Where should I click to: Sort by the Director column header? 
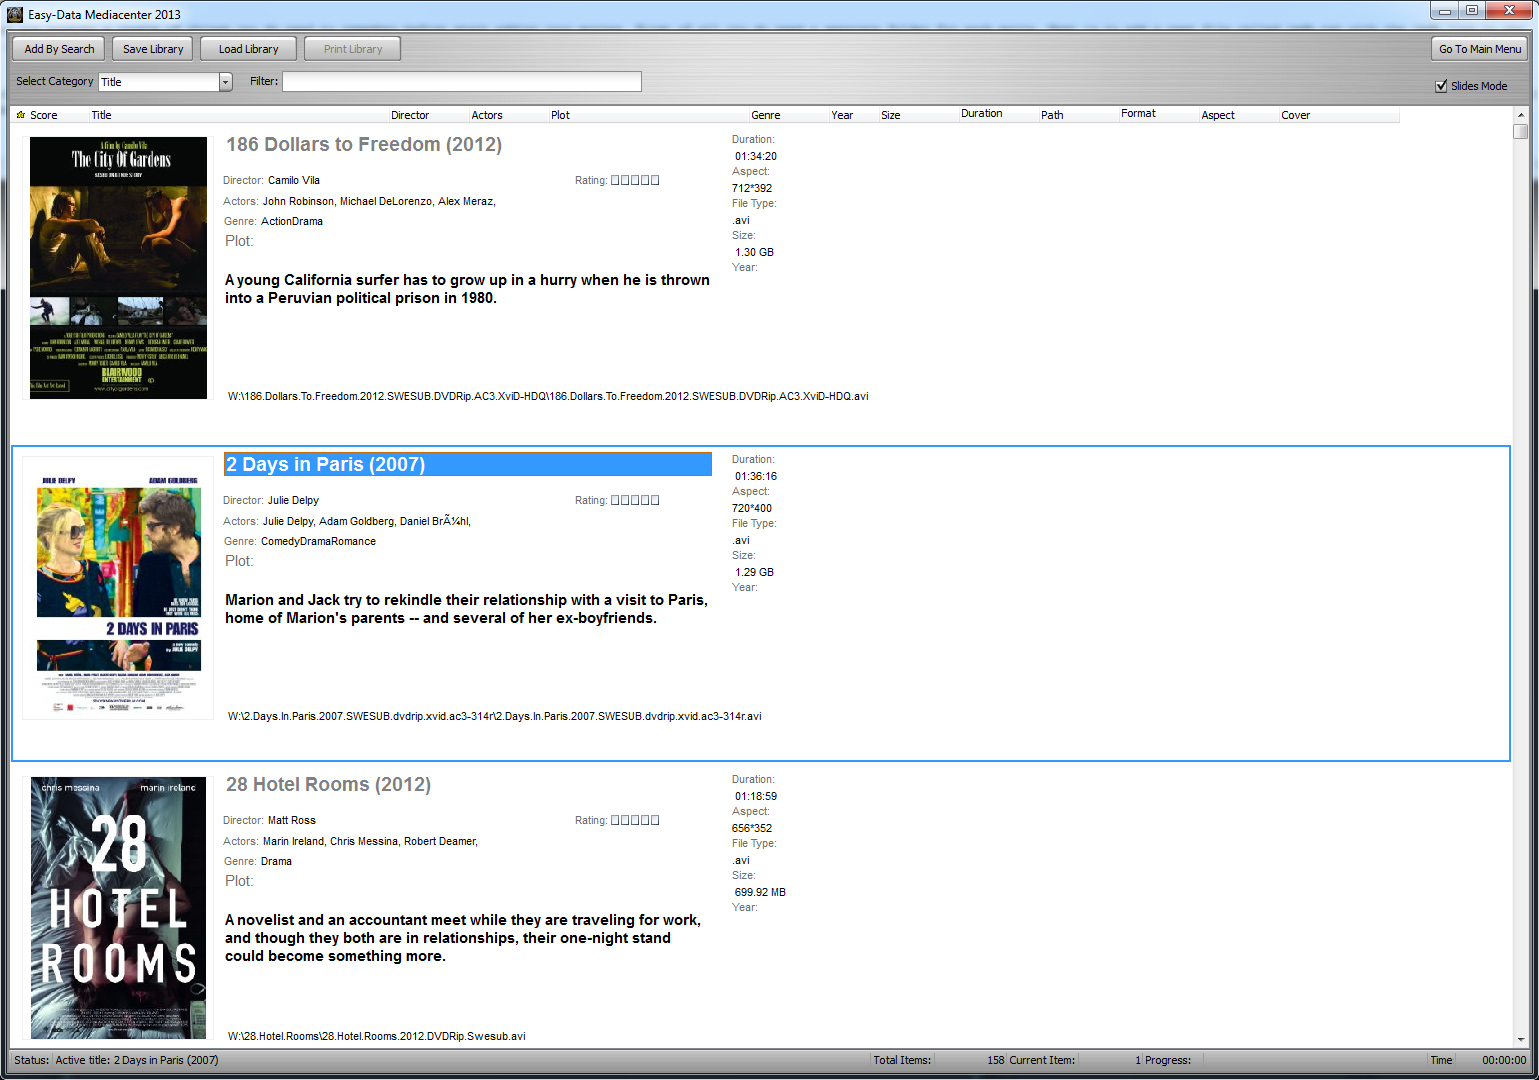[410, 115]
